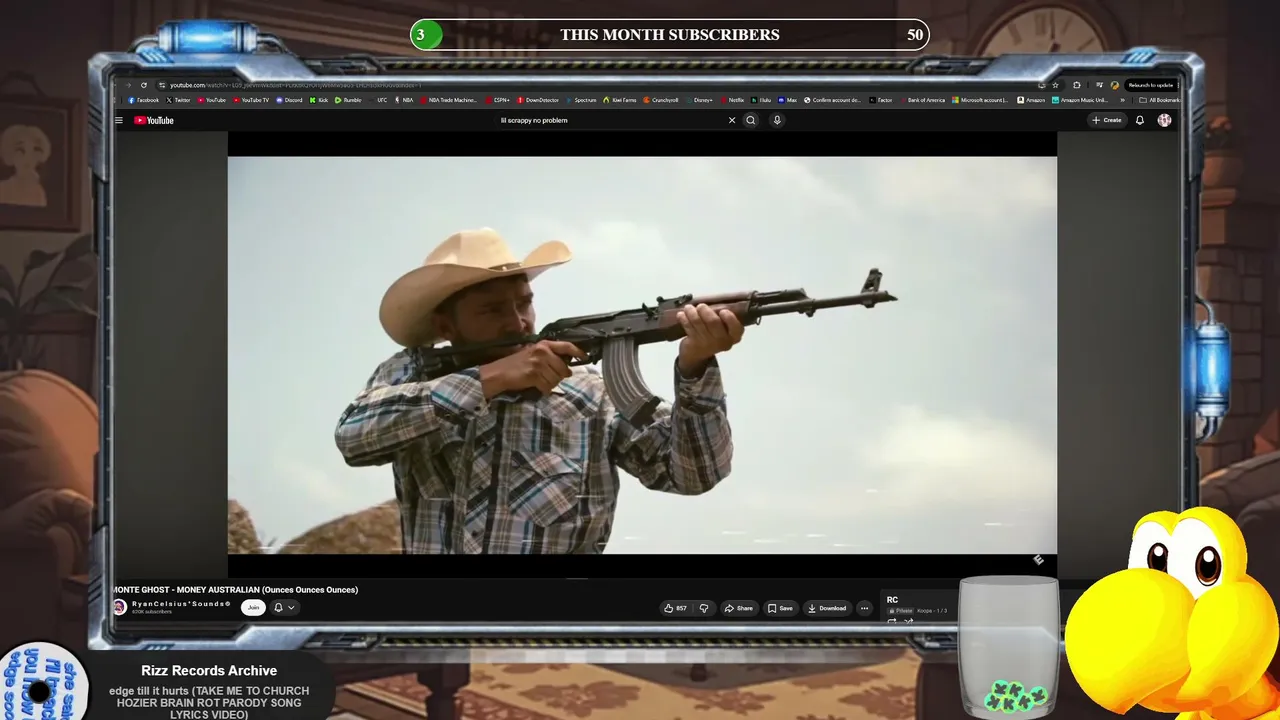
Task: Click Relaunch to update button
Action: (x=1150, y=85)
